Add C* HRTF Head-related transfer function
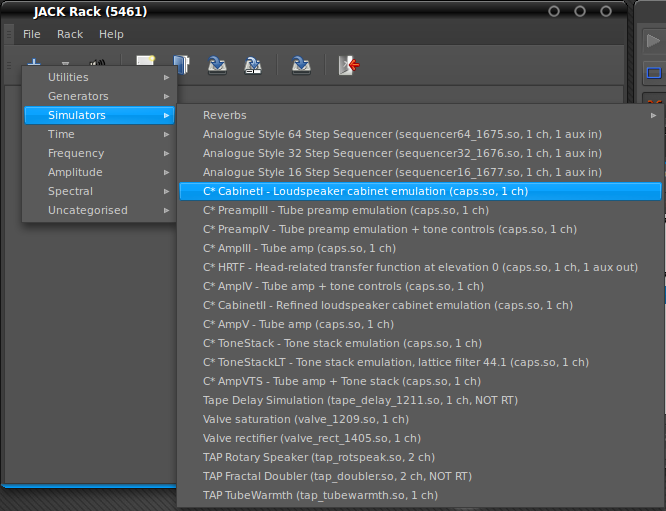Image resolution: width=666 pixels, height=511 pixels. click(x=420, y=267)
